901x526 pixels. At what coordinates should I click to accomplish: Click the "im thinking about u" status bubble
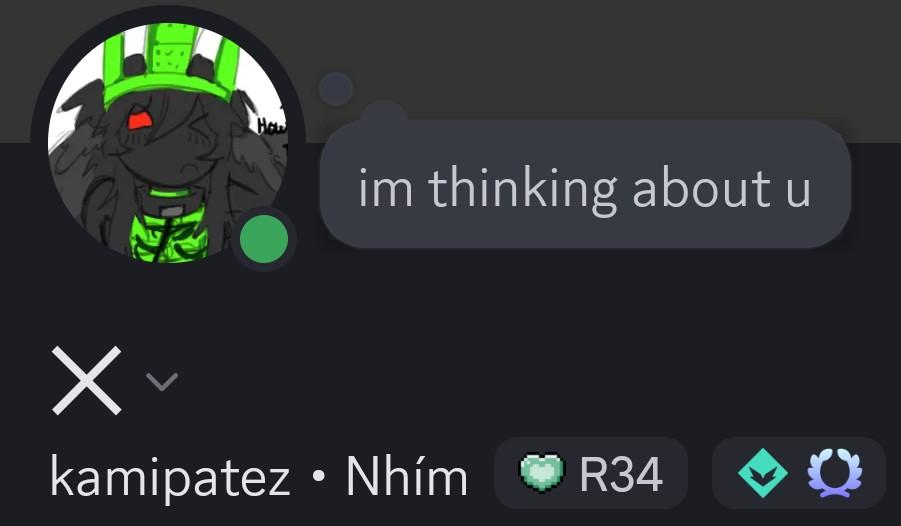[x=585, y=185]
